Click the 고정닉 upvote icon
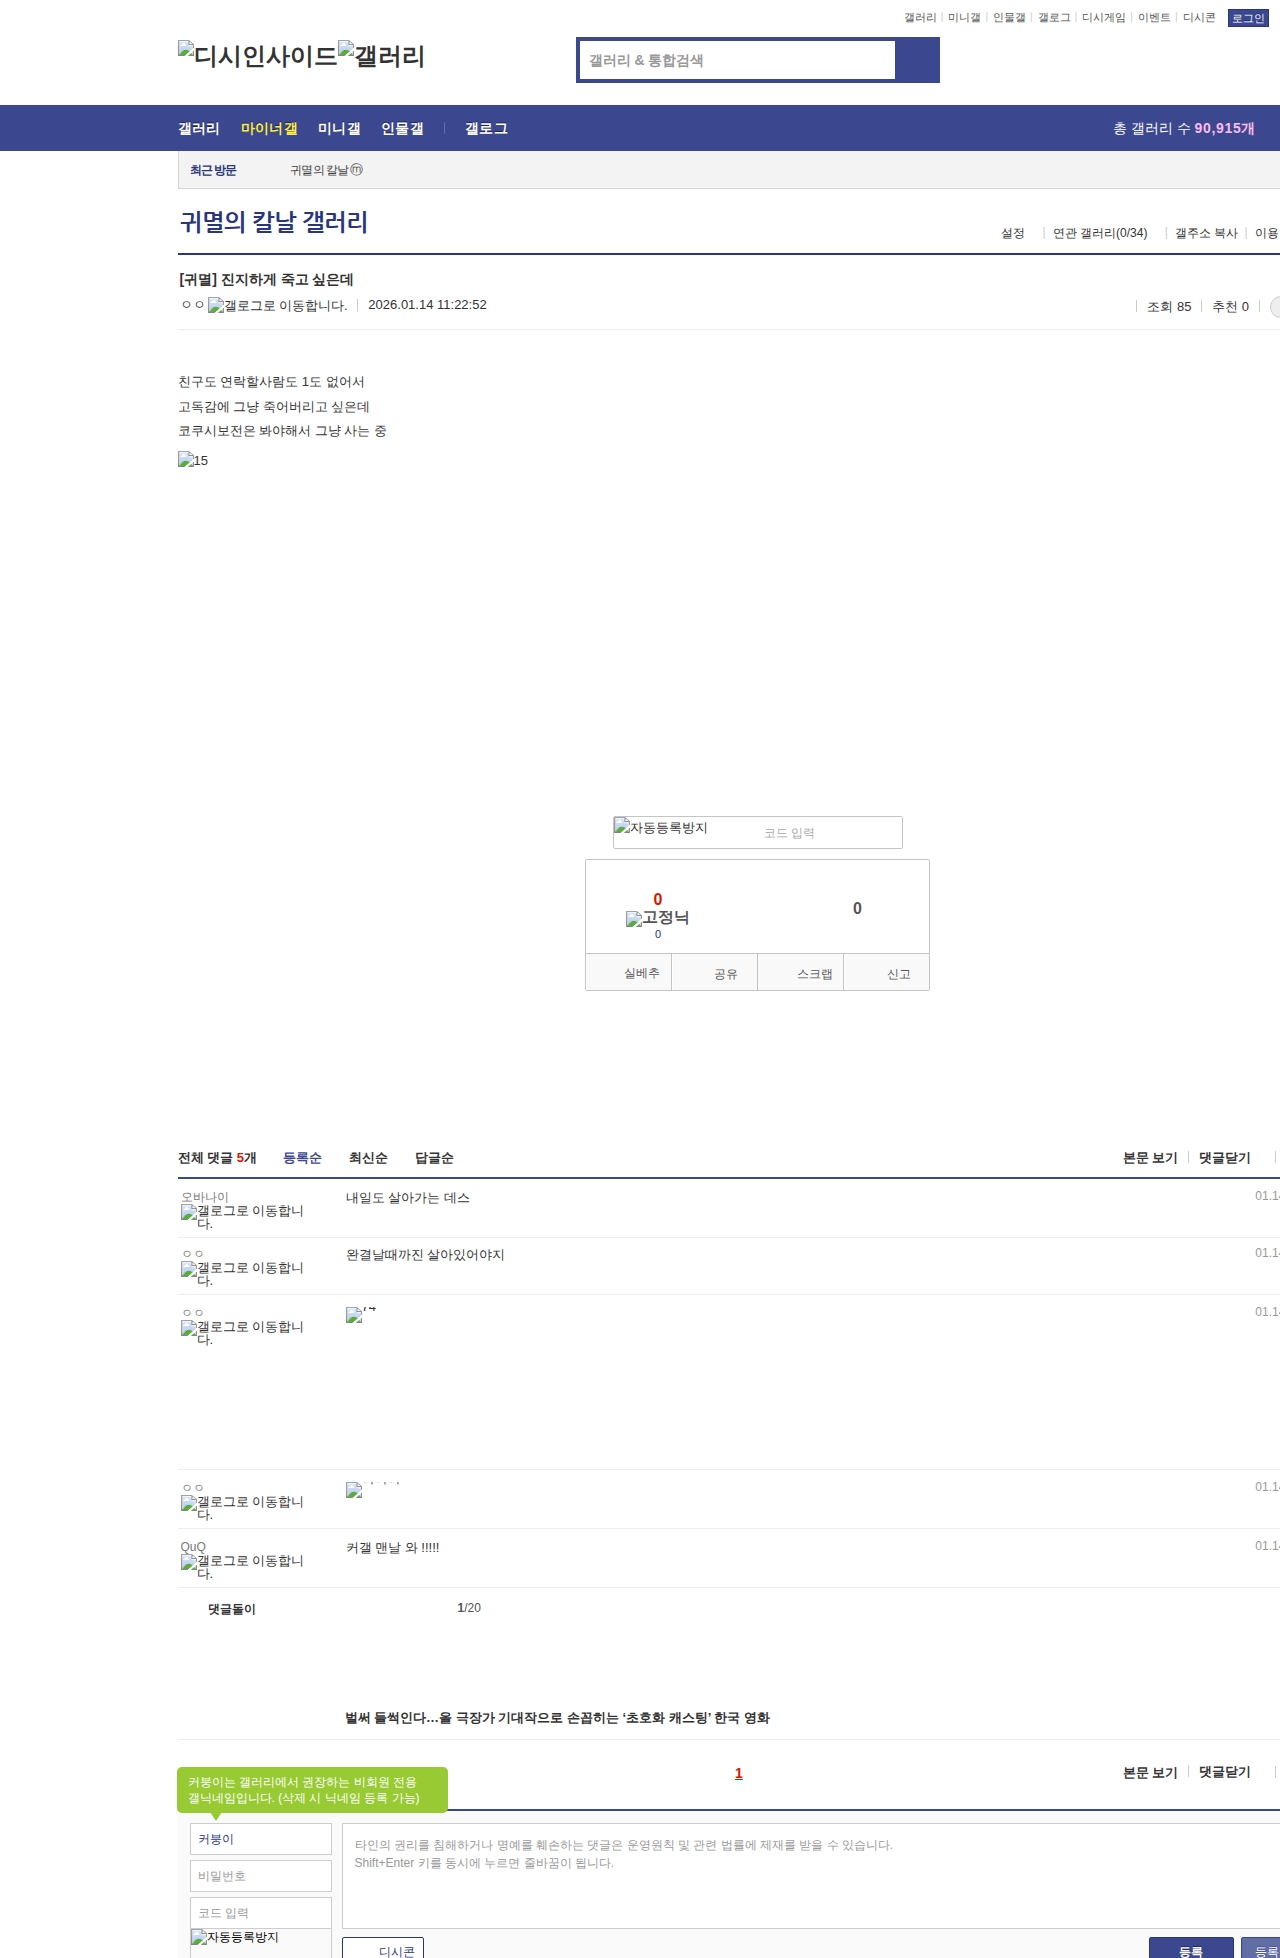The image size is (1280, 1958). (657, 918)
